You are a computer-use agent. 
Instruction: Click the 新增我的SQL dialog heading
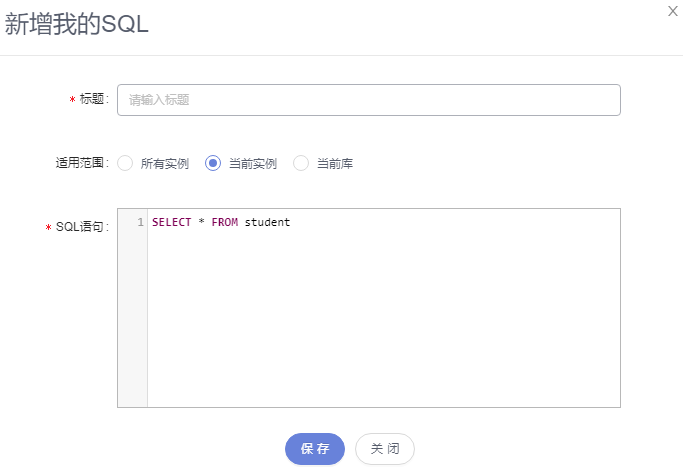click(x=77, y=24)
